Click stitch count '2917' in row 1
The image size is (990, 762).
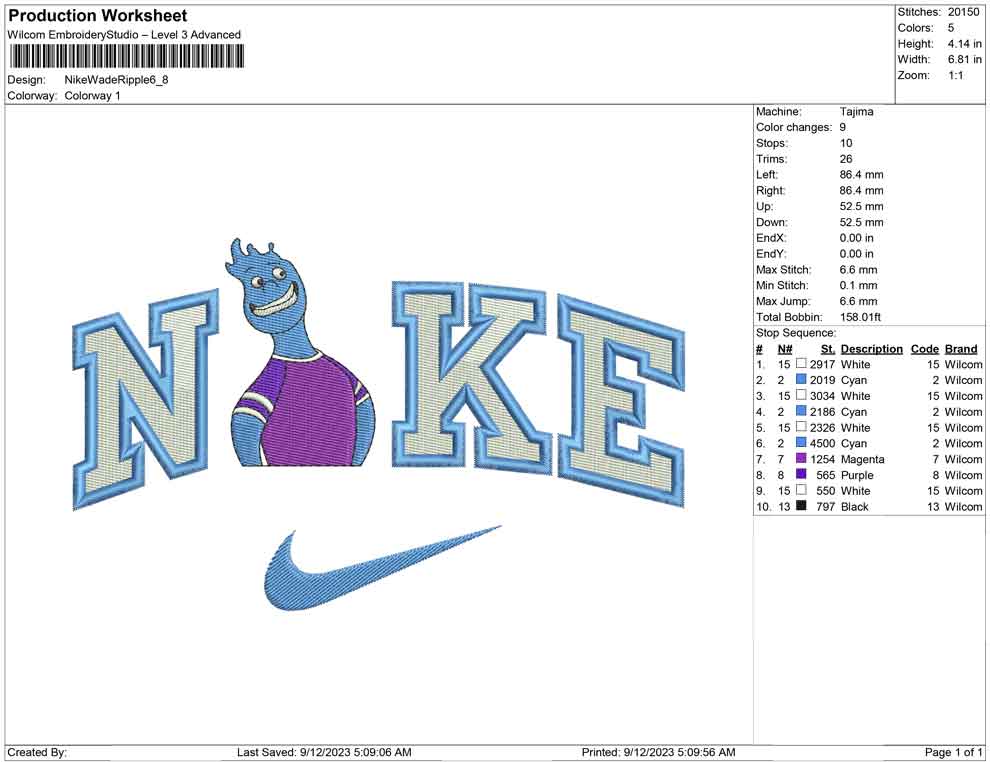(822, 364)
